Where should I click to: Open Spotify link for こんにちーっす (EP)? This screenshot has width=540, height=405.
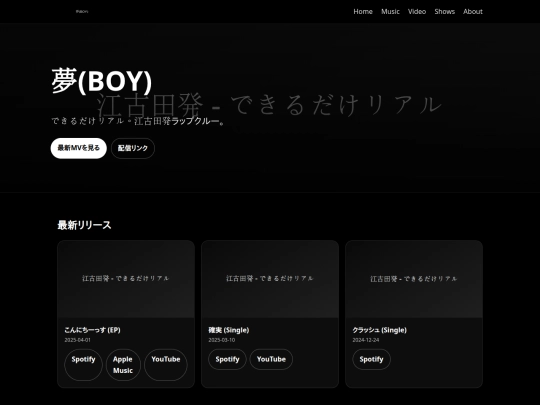point(83,365)
